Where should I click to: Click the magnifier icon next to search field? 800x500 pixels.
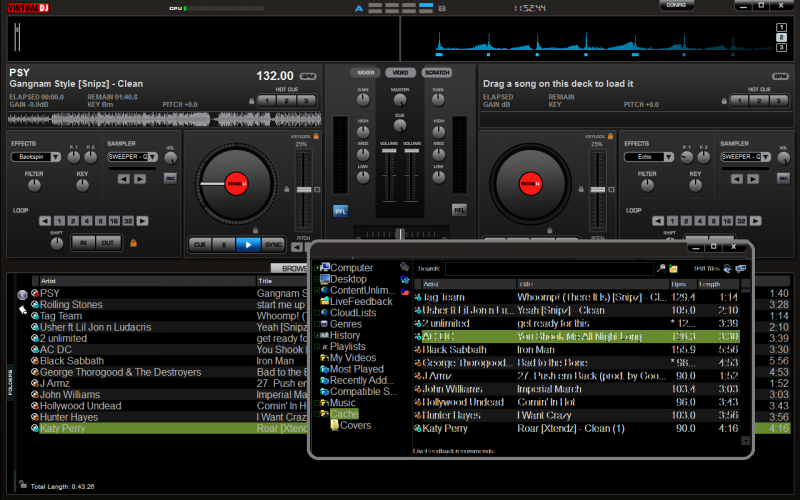pos(660,269)
